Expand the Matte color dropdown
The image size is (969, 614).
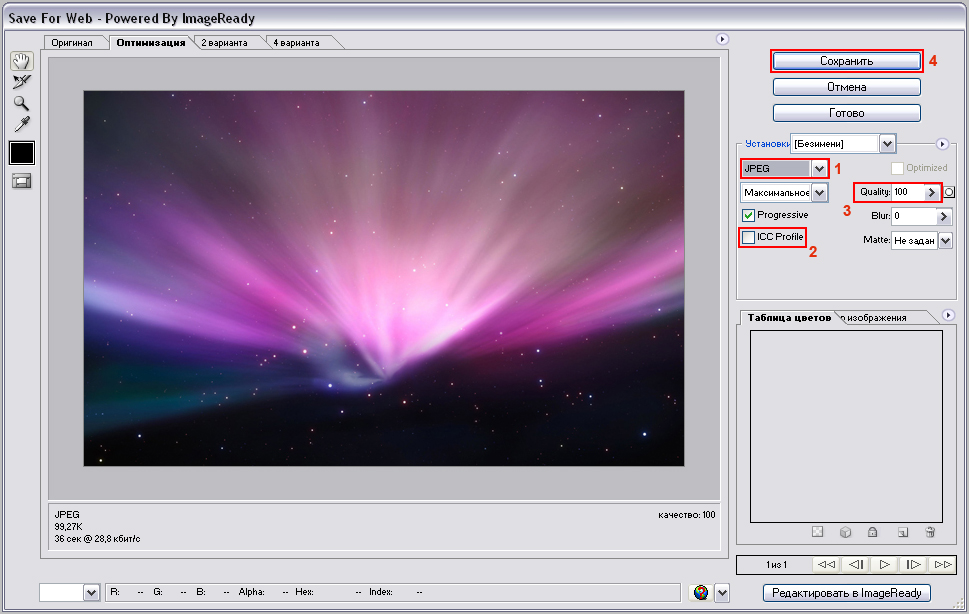945,241
